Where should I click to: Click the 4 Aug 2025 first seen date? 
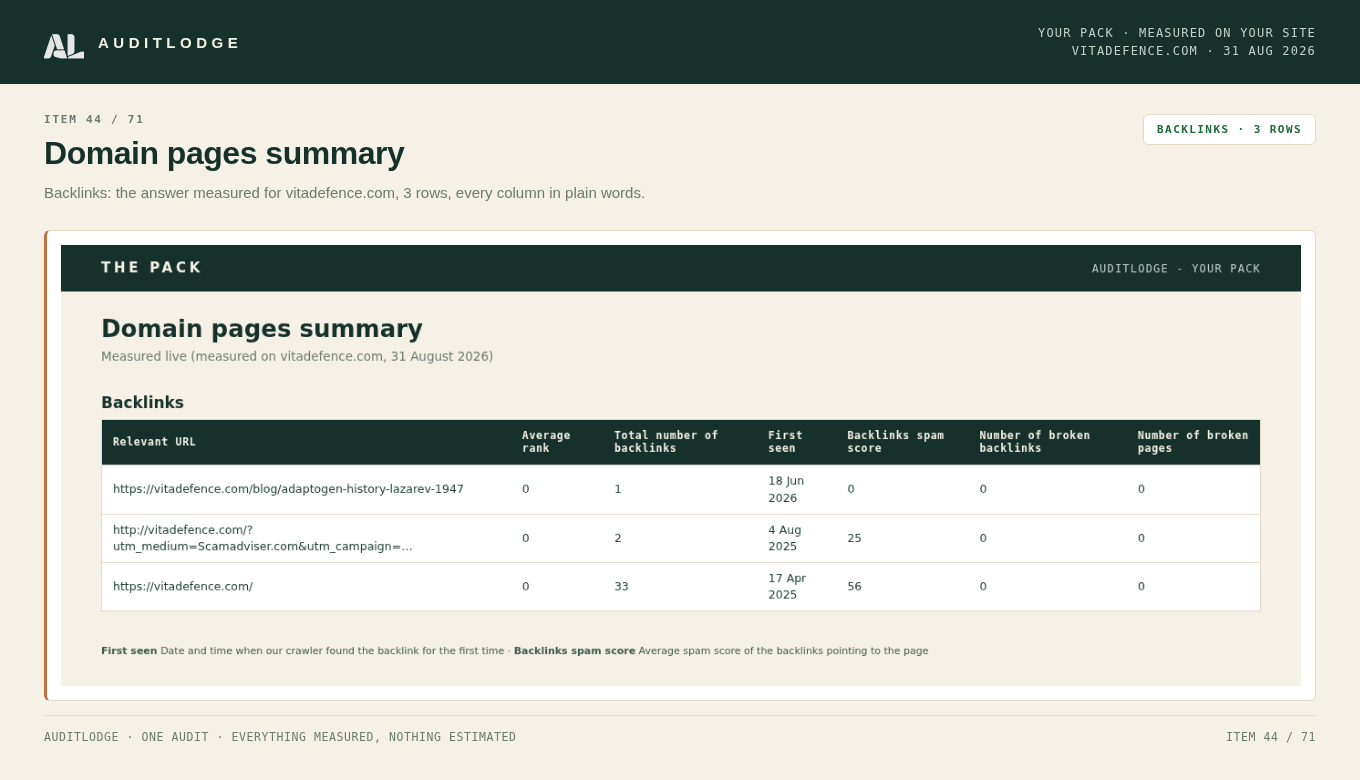[x=785, y=538]
